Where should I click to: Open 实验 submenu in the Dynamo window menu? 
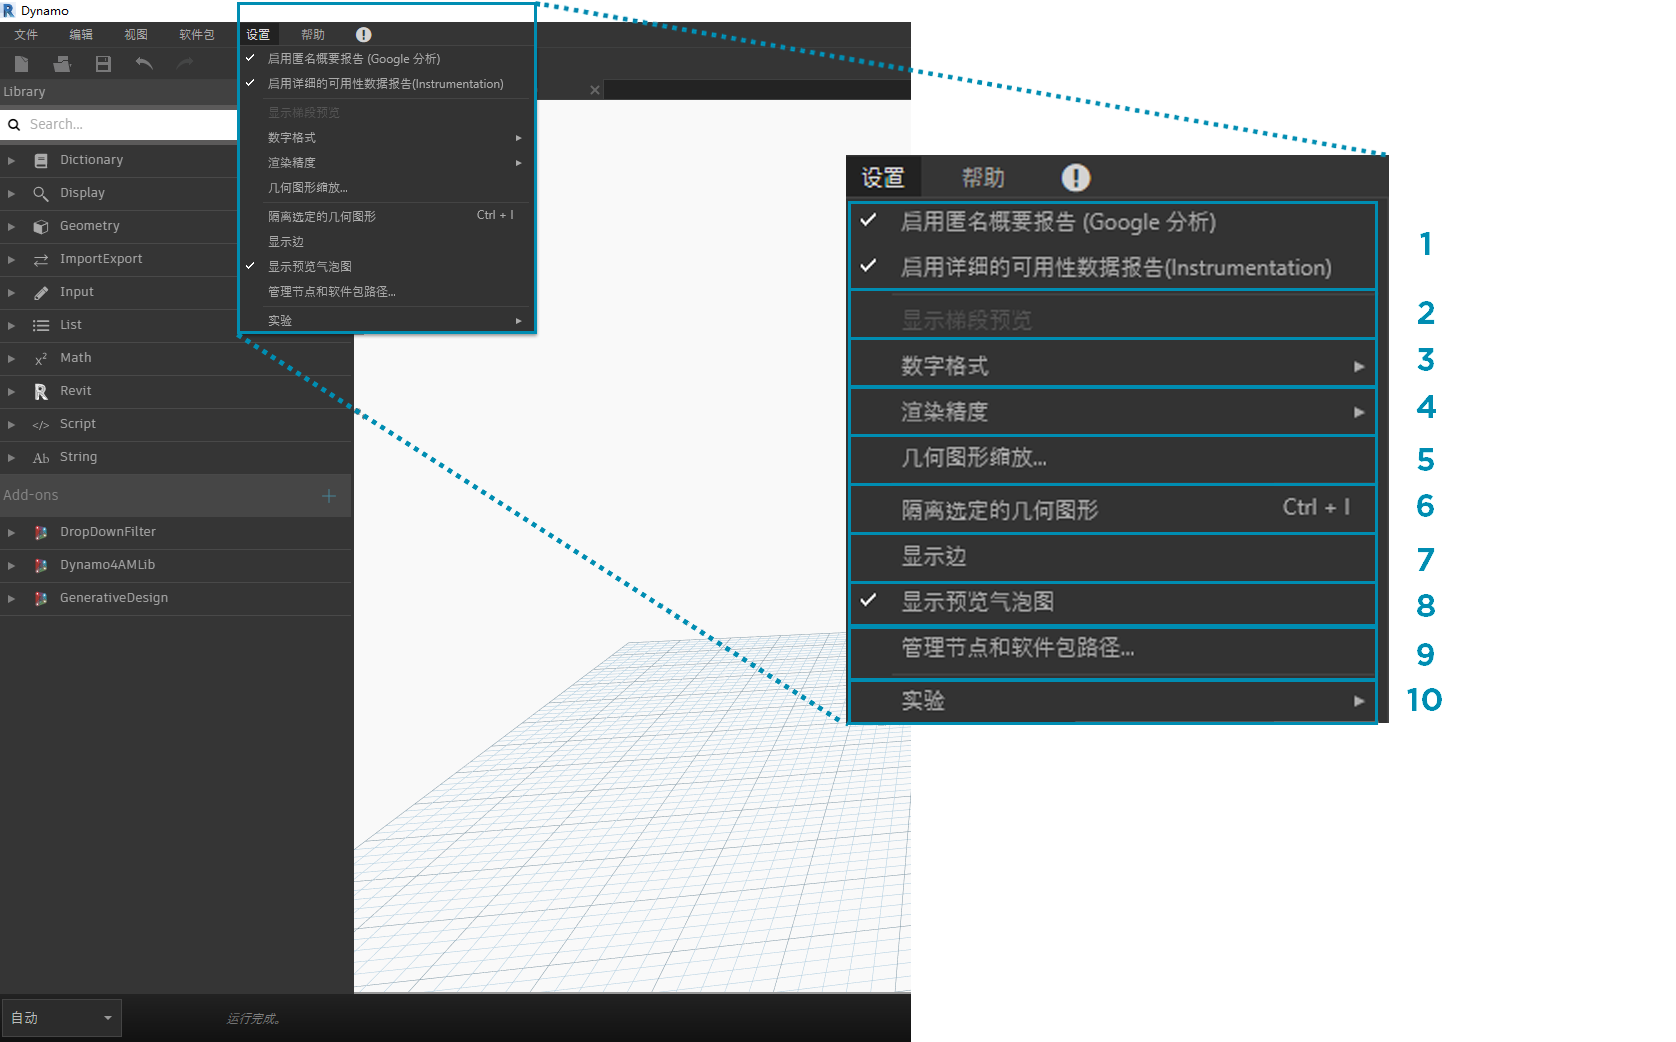pos(387,321)
